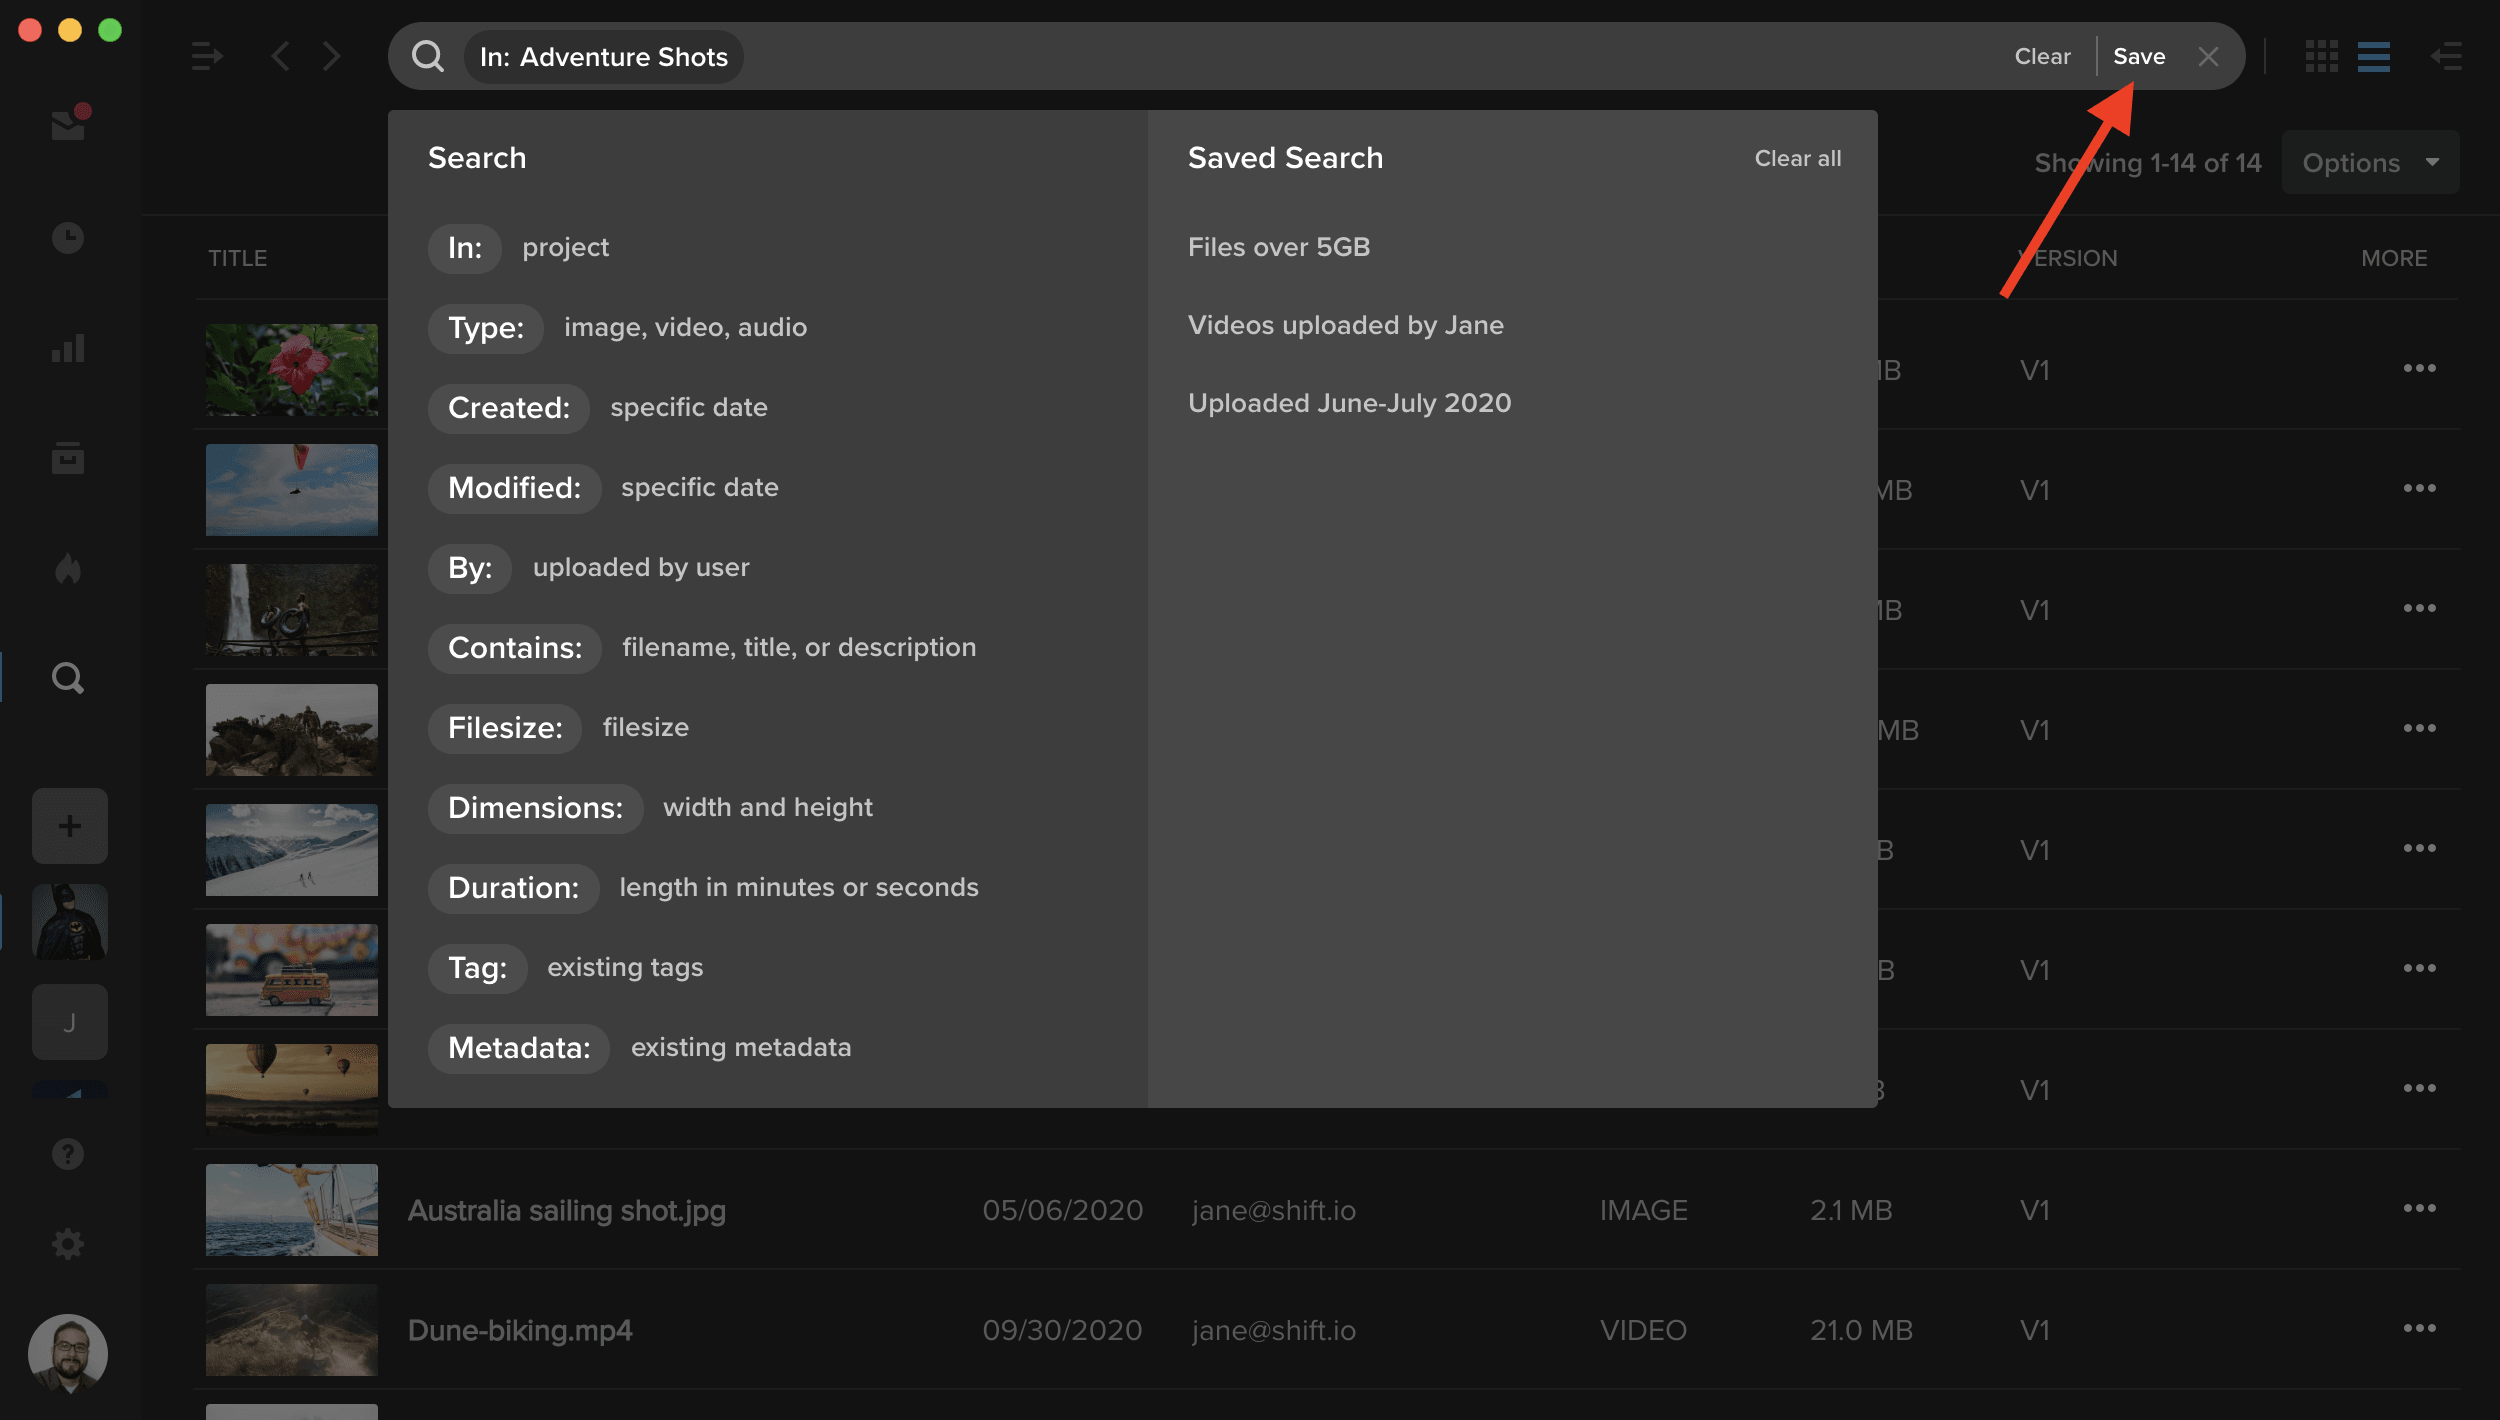Select the Filesize: search filter

(505, 728)
